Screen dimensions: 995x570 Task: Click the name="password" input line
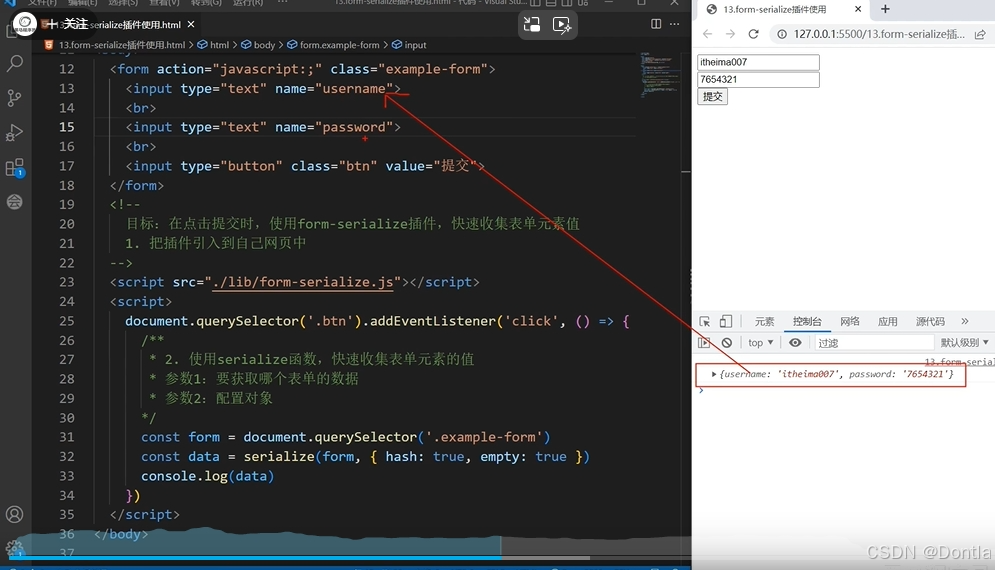263,127
